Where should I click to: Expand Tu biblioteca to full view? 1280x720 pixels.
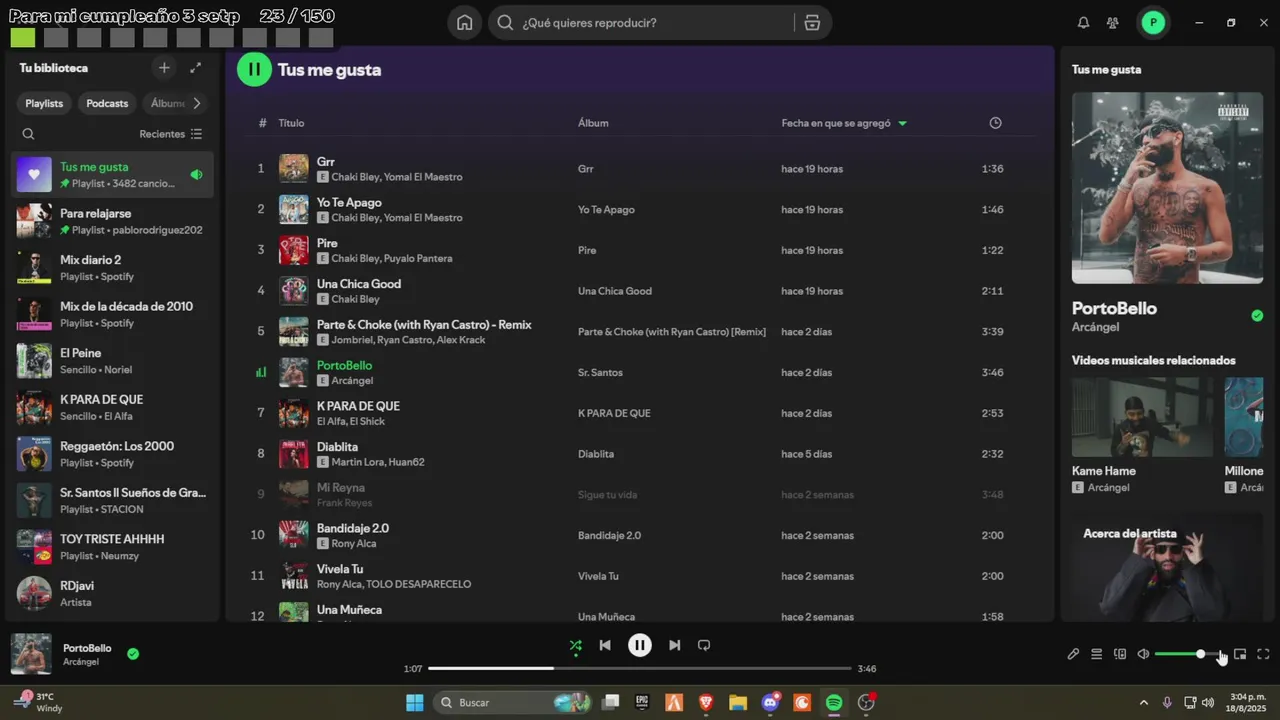[195, 68]
